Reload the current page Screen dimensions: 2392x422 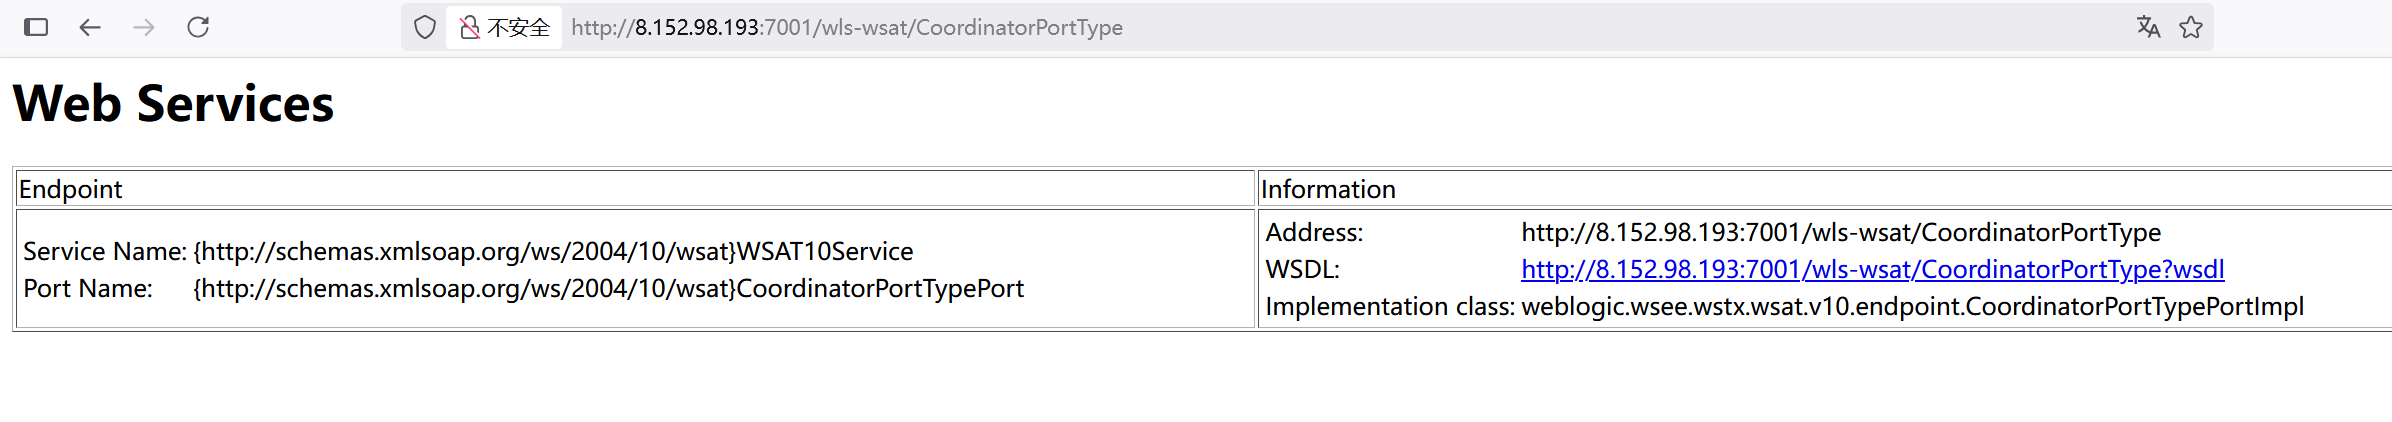click(x=198, y=27)
